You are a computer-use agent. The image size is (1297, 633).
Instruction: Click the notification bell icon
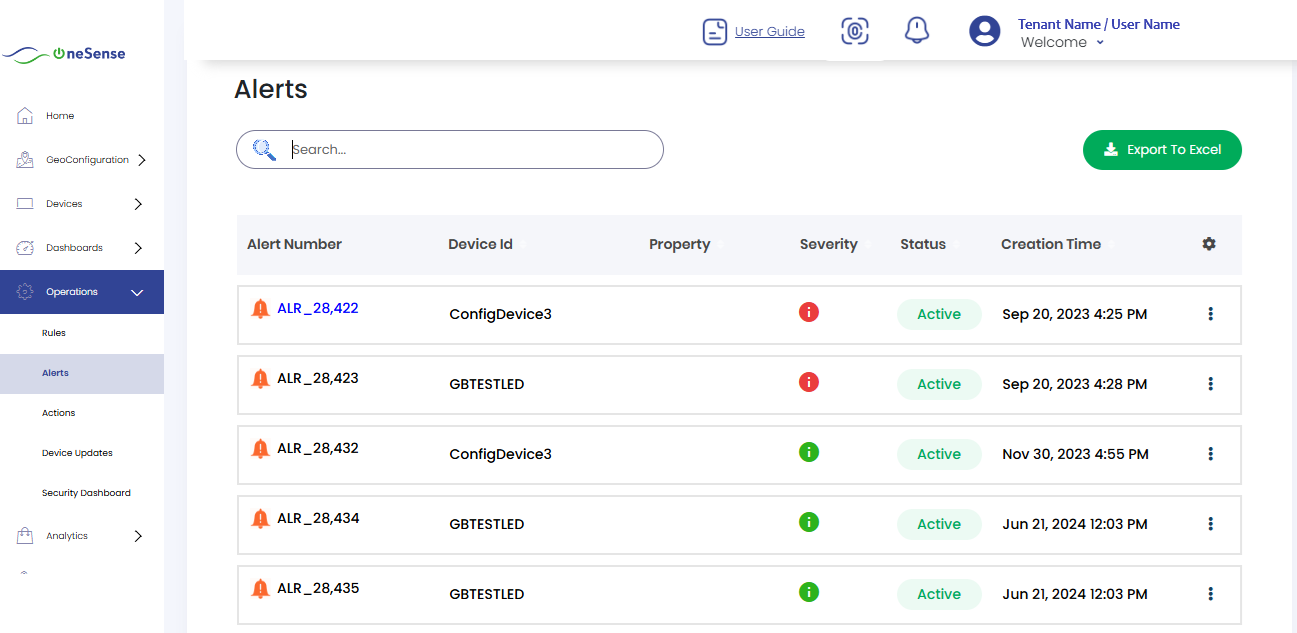pyautogui.click(x=916, y=31)
